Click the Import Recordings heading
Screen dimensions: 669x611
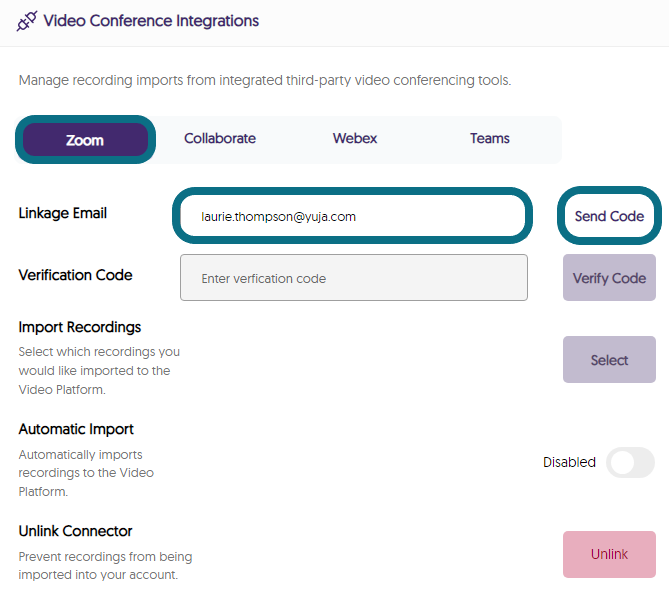[80, 327]
